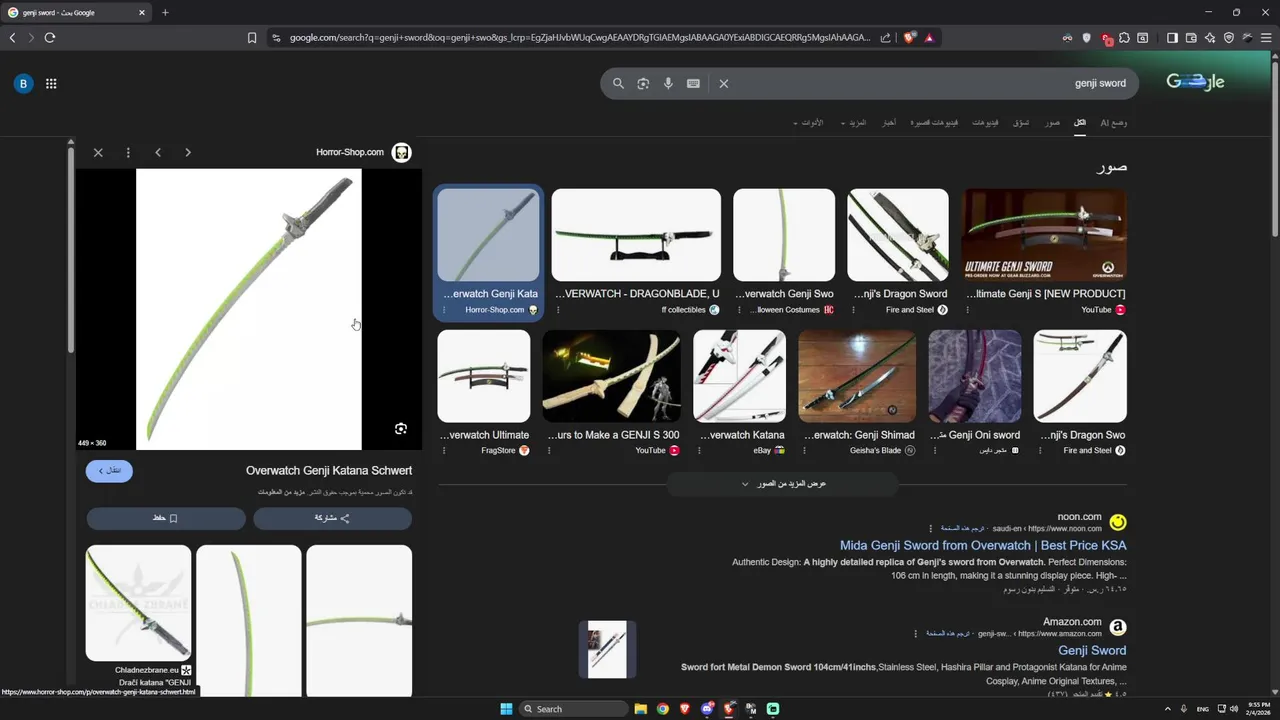Open Chrome from the taskbar
1280x720 pixels.
click(662, 709)
